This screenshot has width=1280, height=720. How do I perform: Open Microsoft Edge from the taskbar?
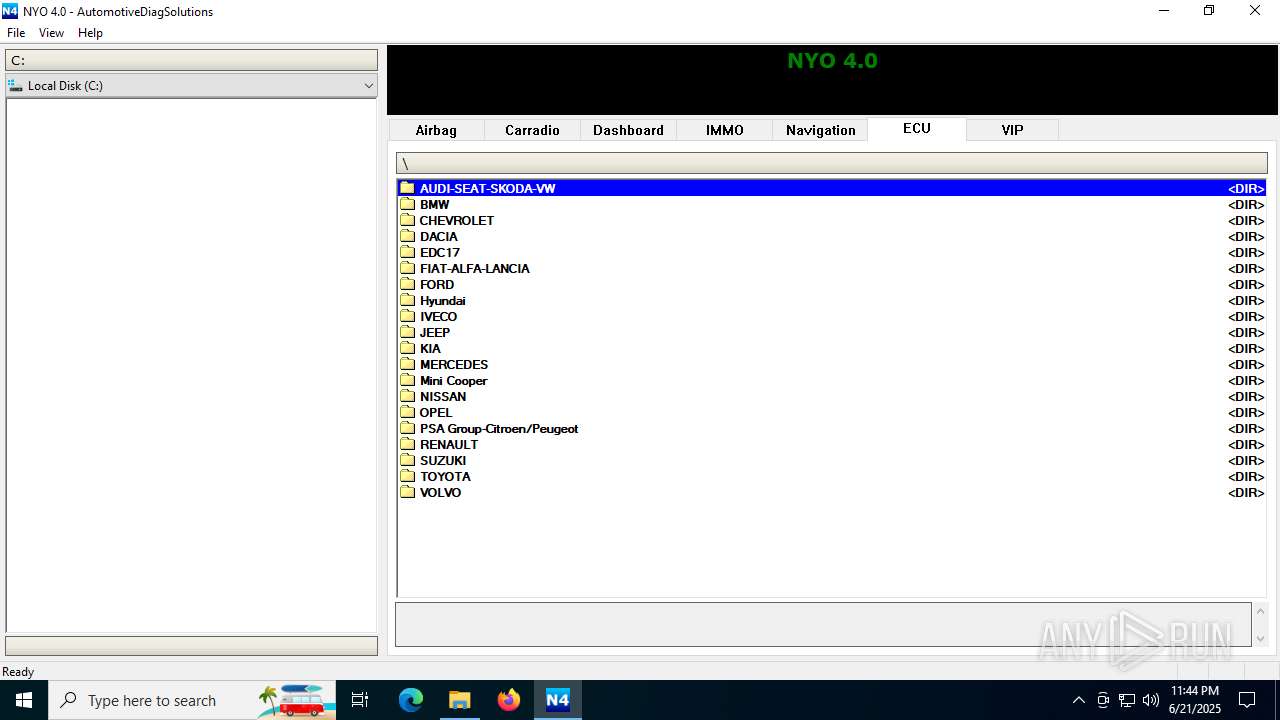(411, 700)
